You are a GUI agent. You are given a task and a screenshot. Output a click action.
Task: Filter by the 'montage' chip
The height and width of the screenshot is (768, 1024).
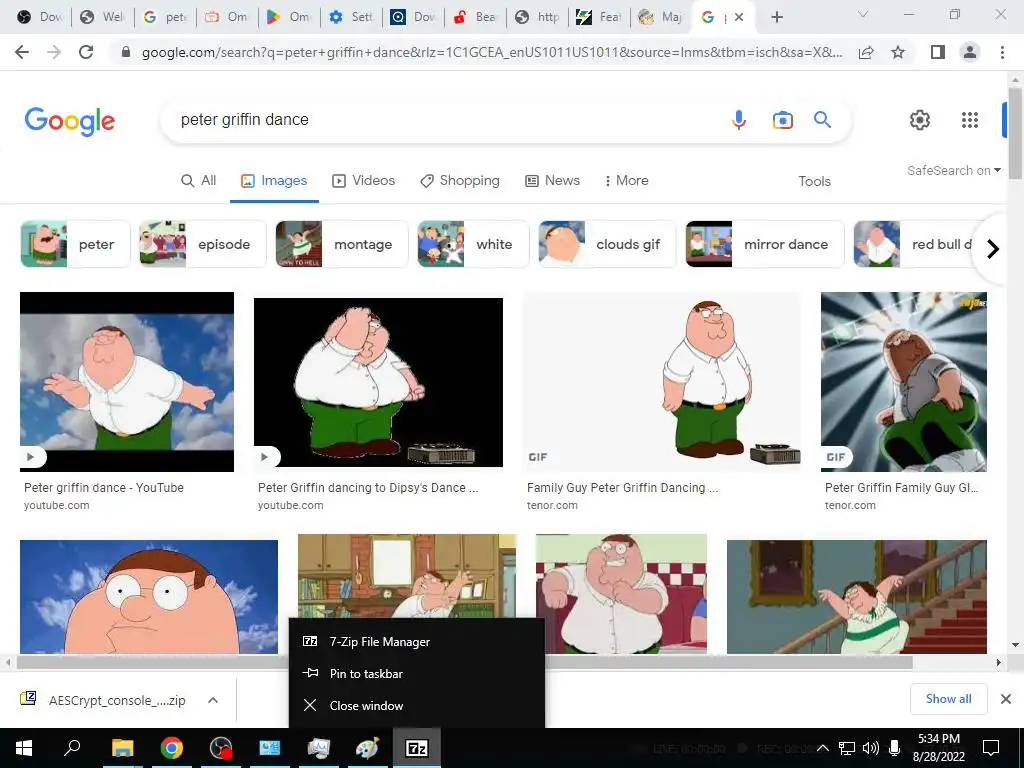342,244
